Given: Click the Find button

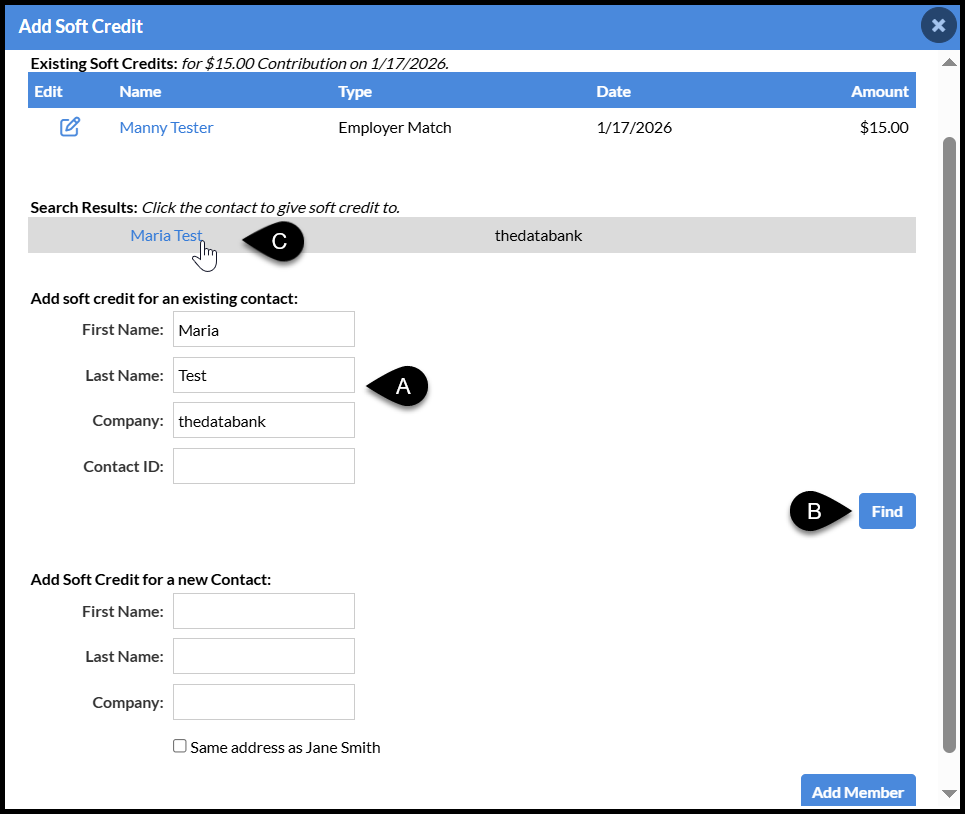Looking at the screenshot, I should pos(887,511).
